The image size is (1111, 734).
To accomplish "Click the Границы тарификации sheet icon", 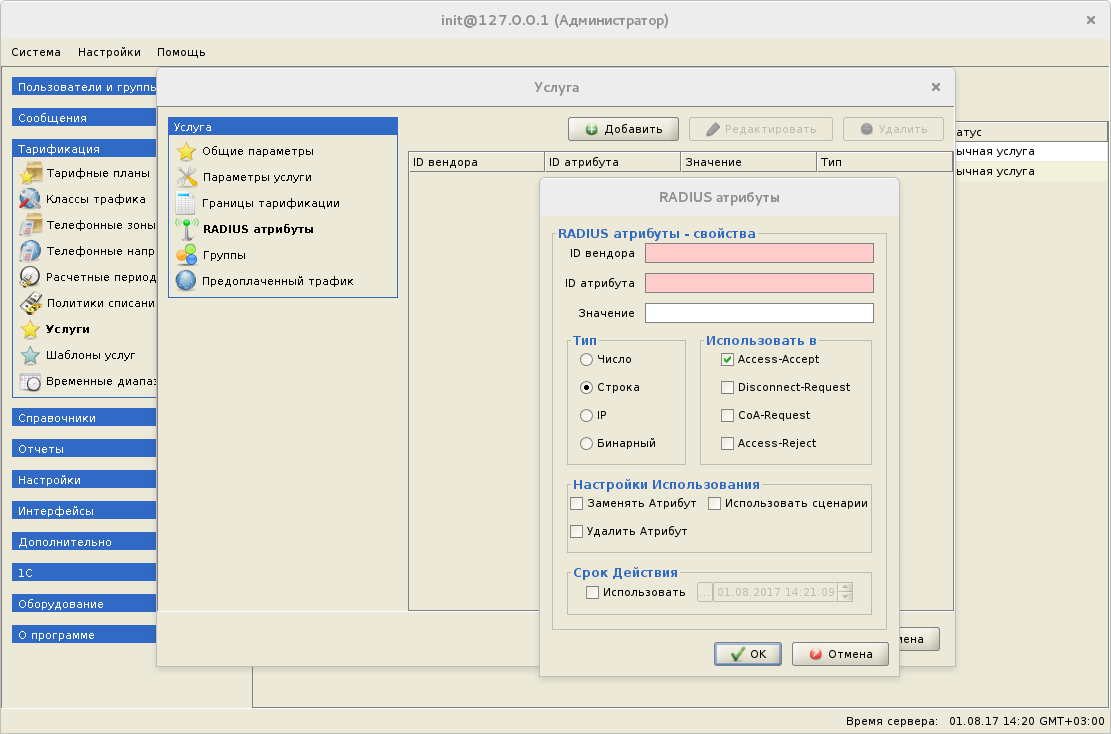I will tap(186, 204).
